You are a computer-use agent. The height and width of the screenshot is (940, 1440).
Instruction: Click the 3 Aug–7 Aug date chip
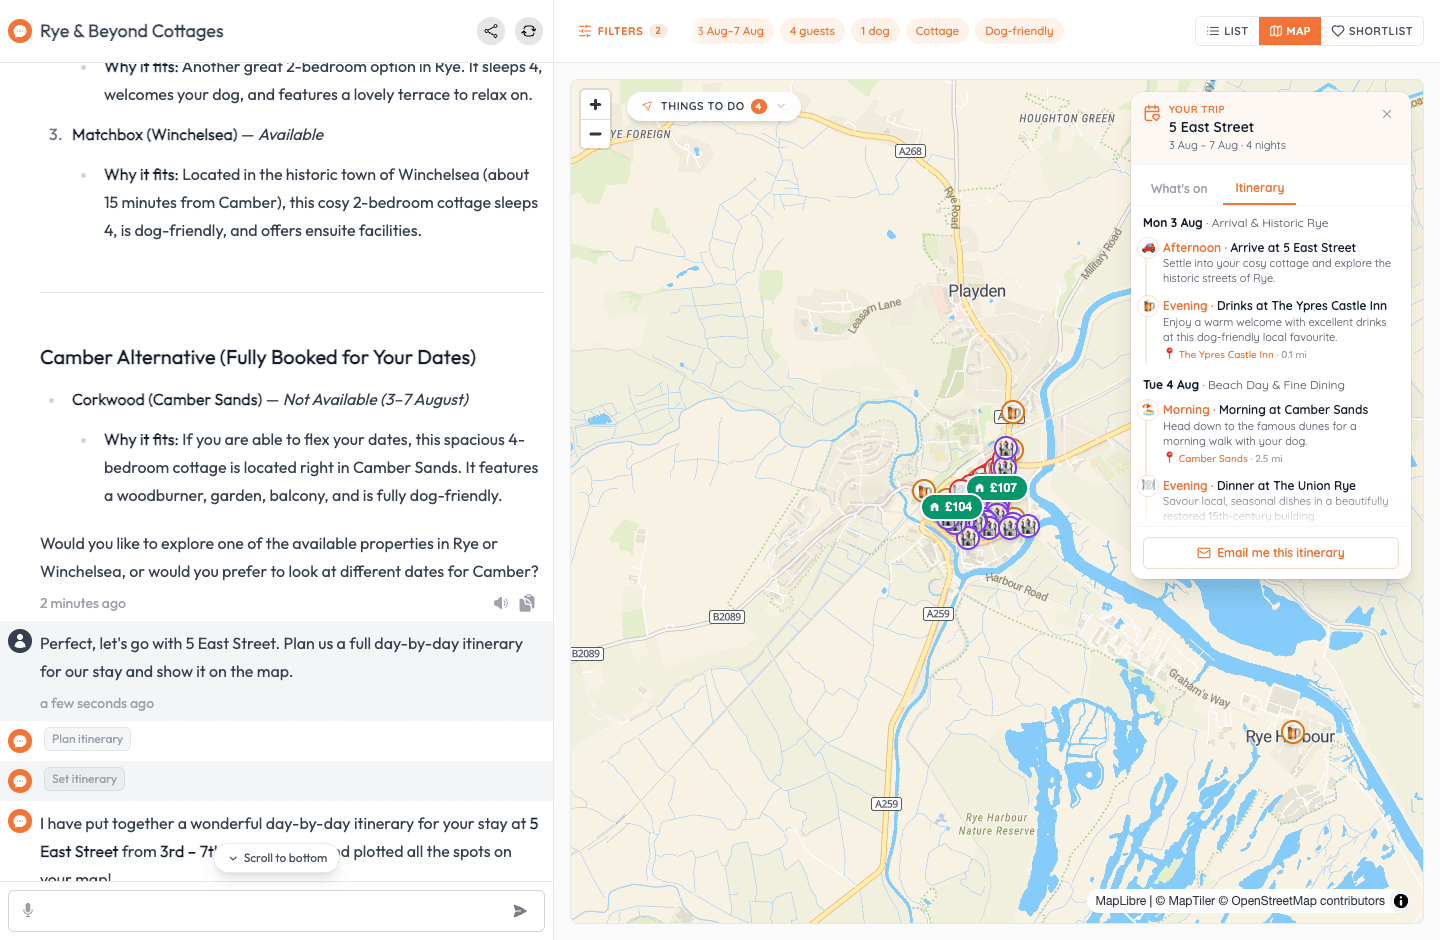(x=731, y=31)
